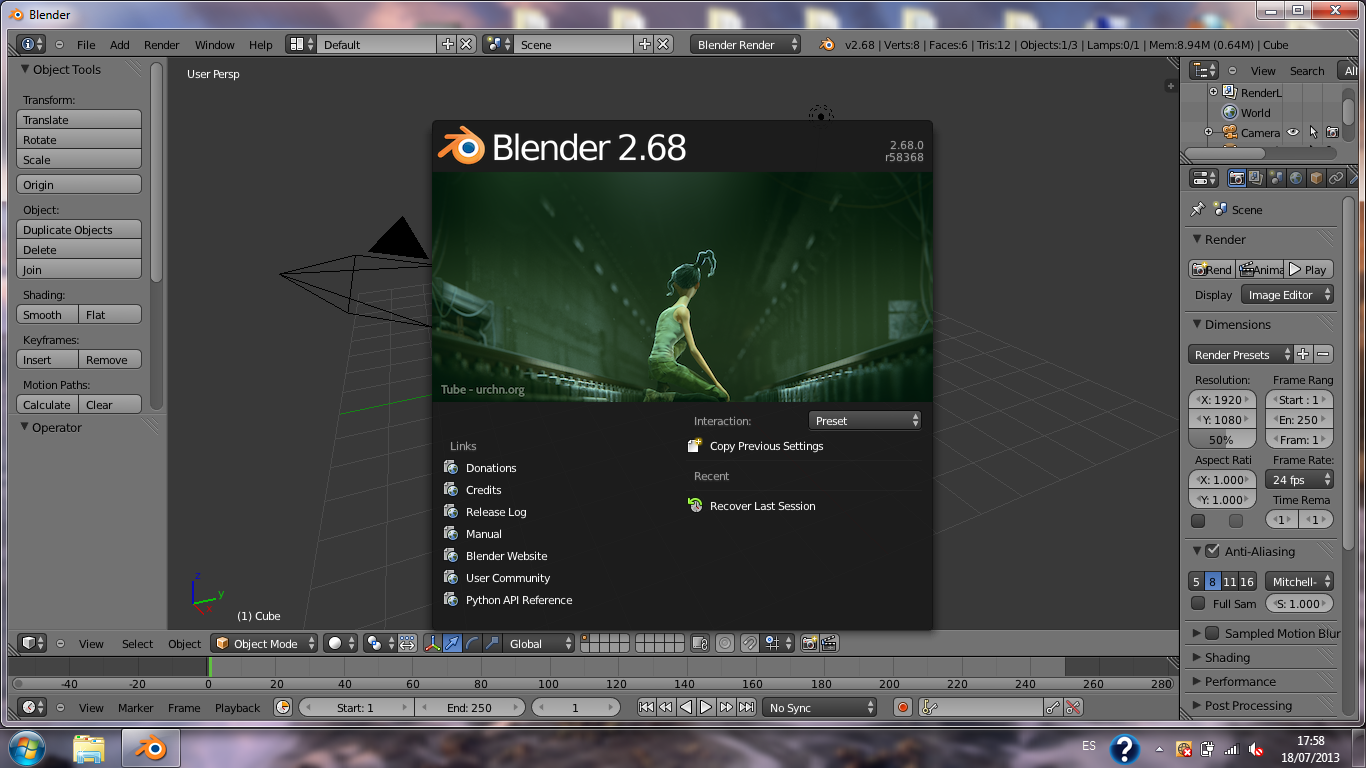Select the rotate manipulator arc icon

pyautogui.click(x=472, y=644)
